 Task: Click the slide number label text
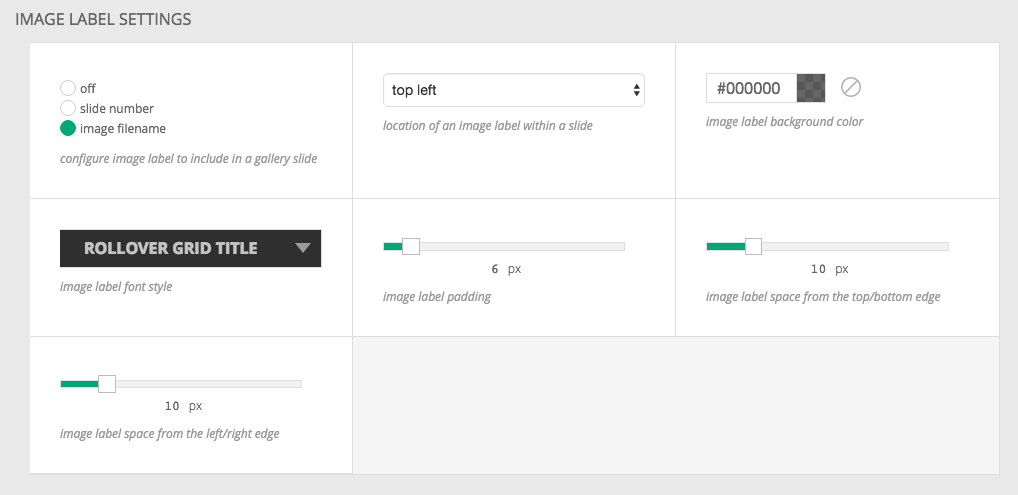[117, 108]
